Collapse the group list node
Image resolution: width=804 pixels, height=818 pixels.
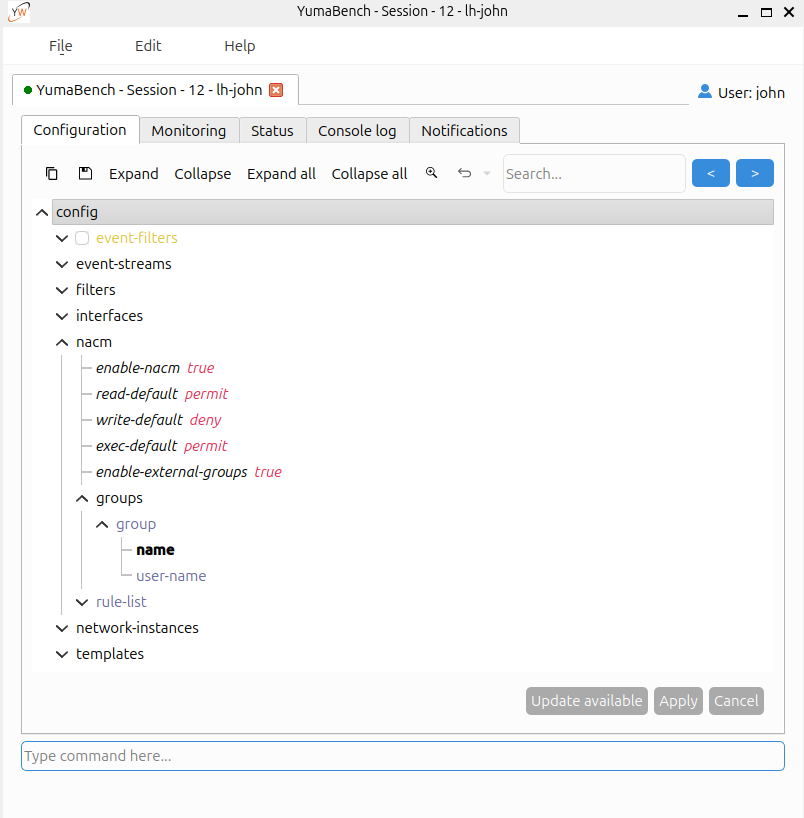102,524
